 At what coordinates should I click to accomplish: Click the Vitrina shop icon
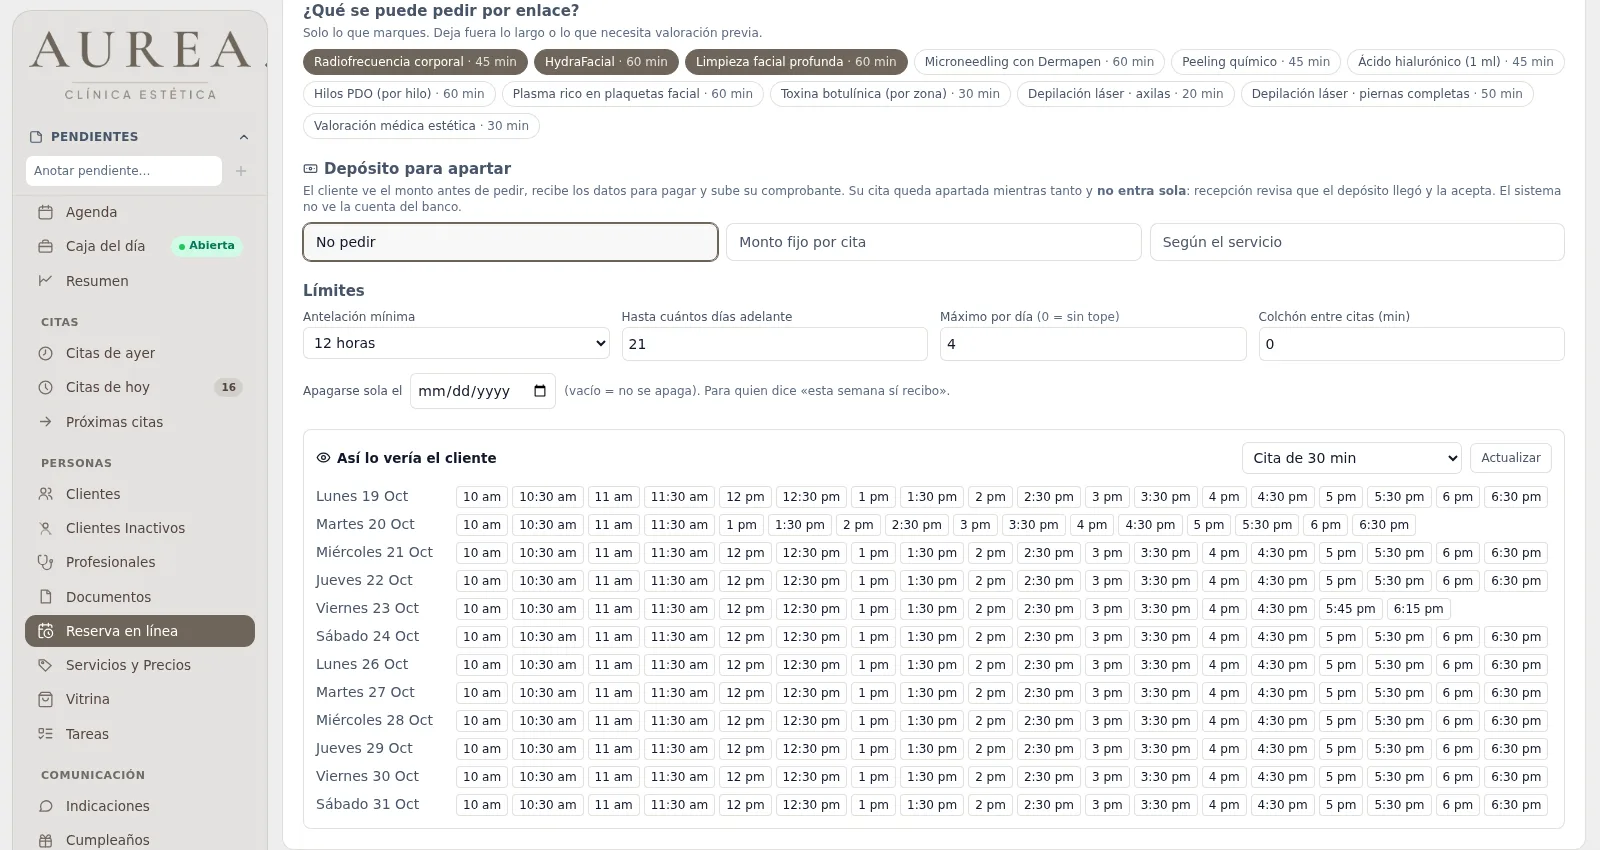tap(45, 699)
